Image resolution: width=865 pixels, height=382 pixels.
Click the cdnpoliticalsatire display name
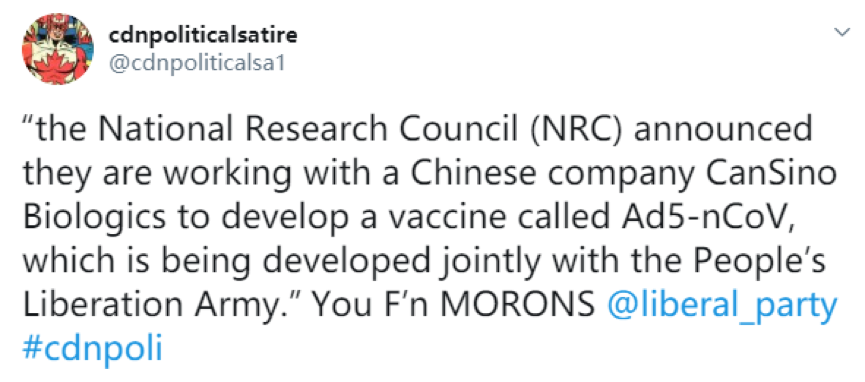coord(203,35)
